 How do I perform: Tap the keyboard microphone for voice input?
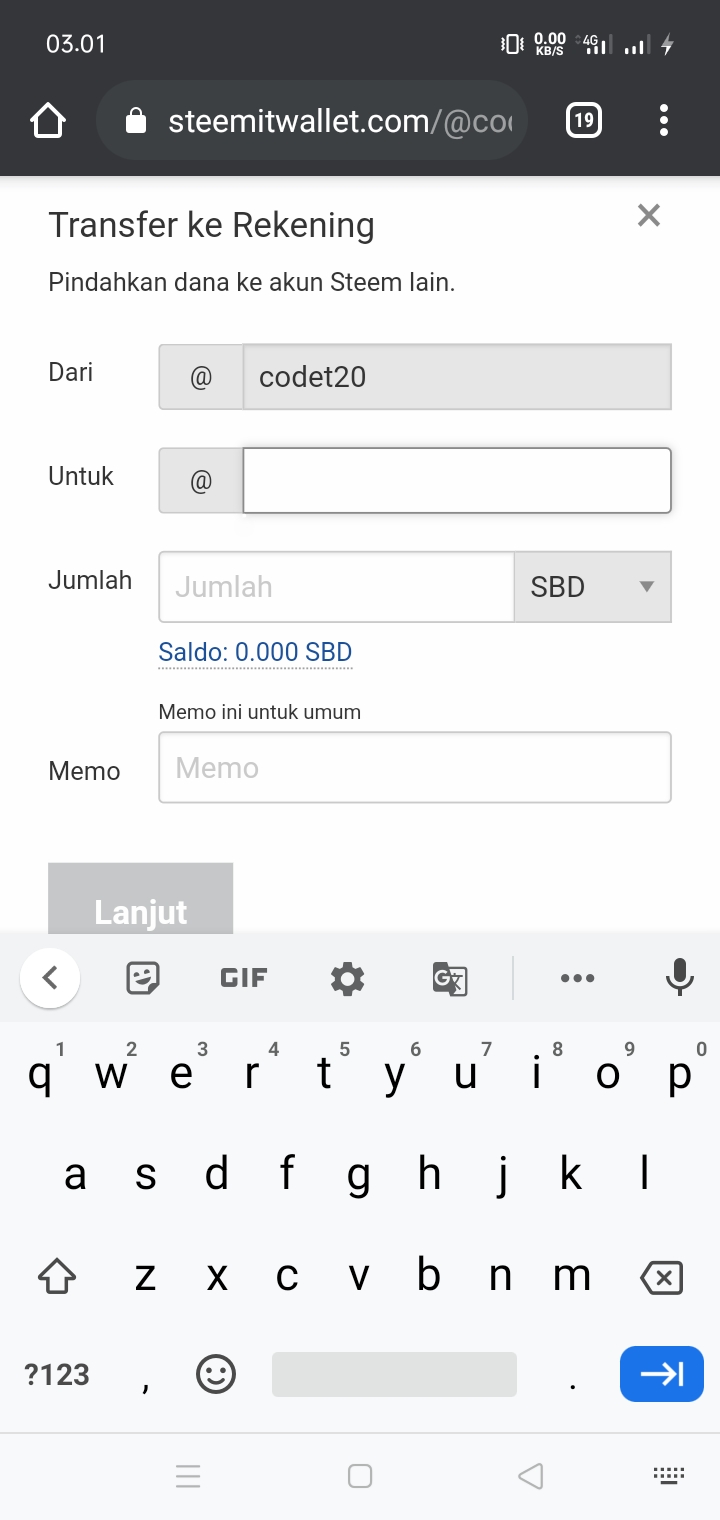coord(680,977)
